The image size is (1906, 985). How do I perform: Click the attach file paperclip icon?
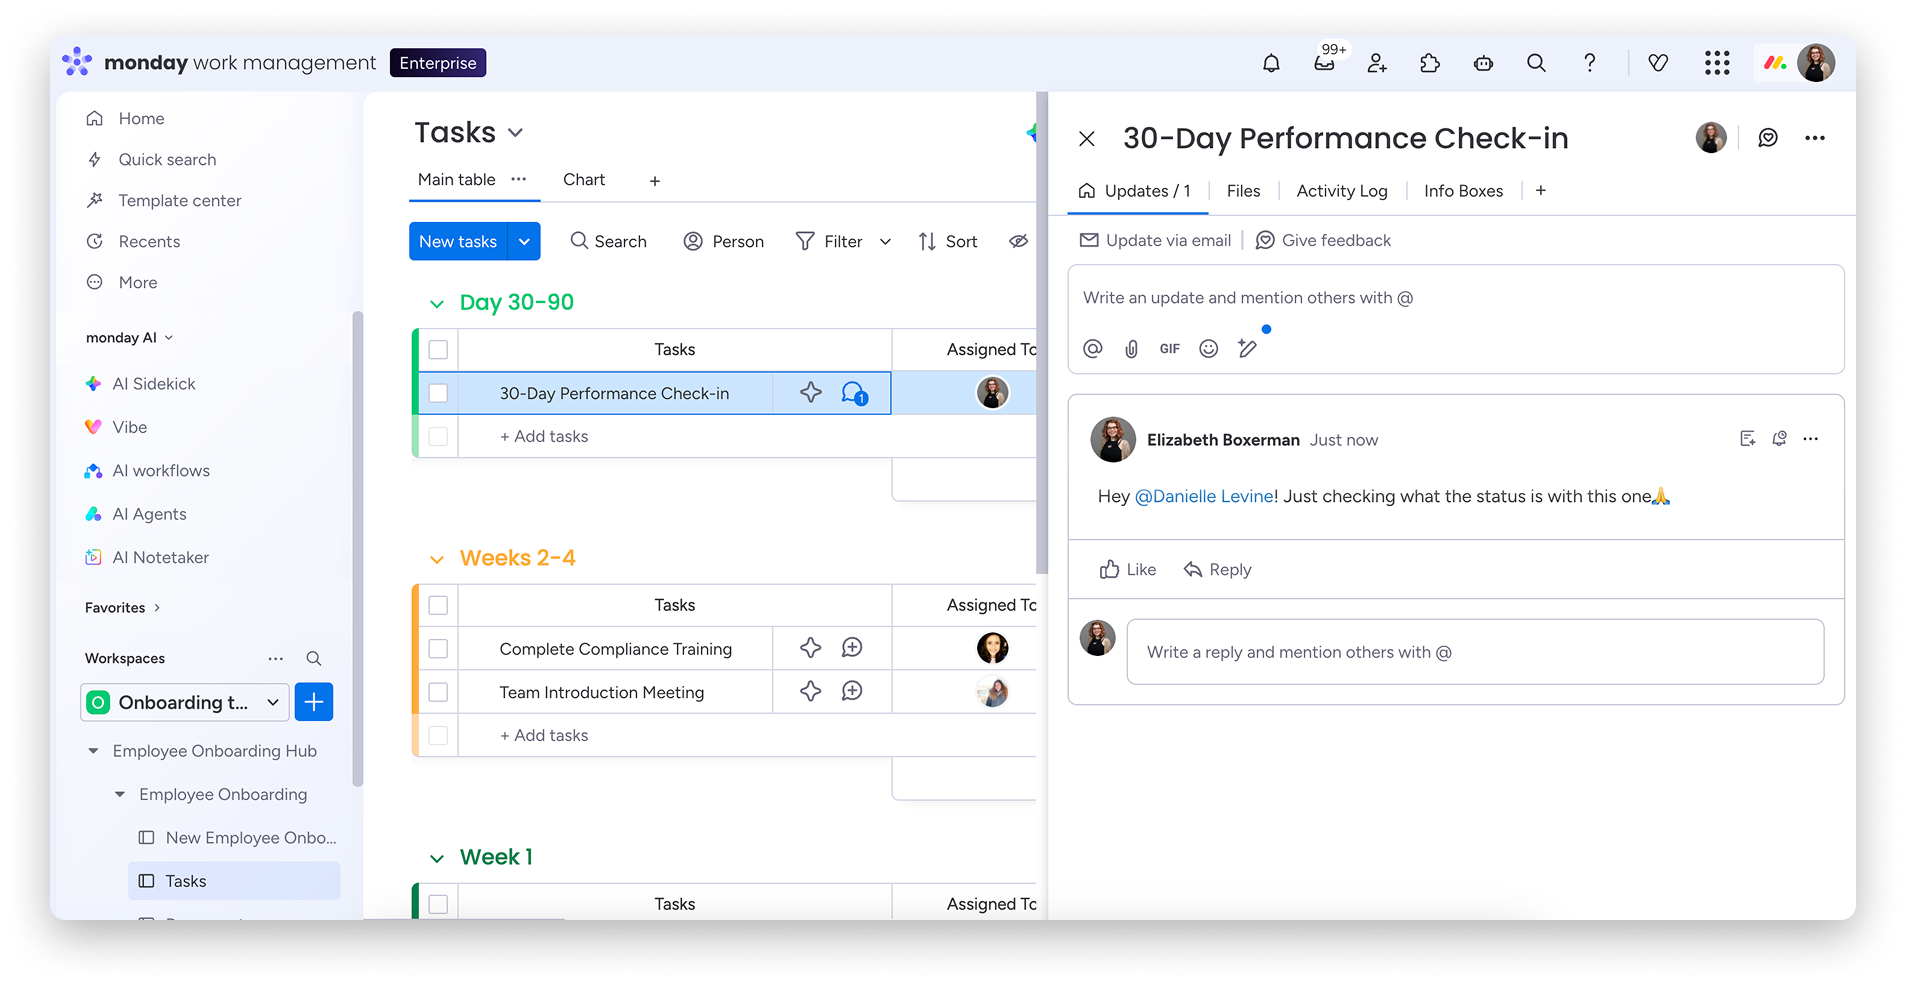1131,349
